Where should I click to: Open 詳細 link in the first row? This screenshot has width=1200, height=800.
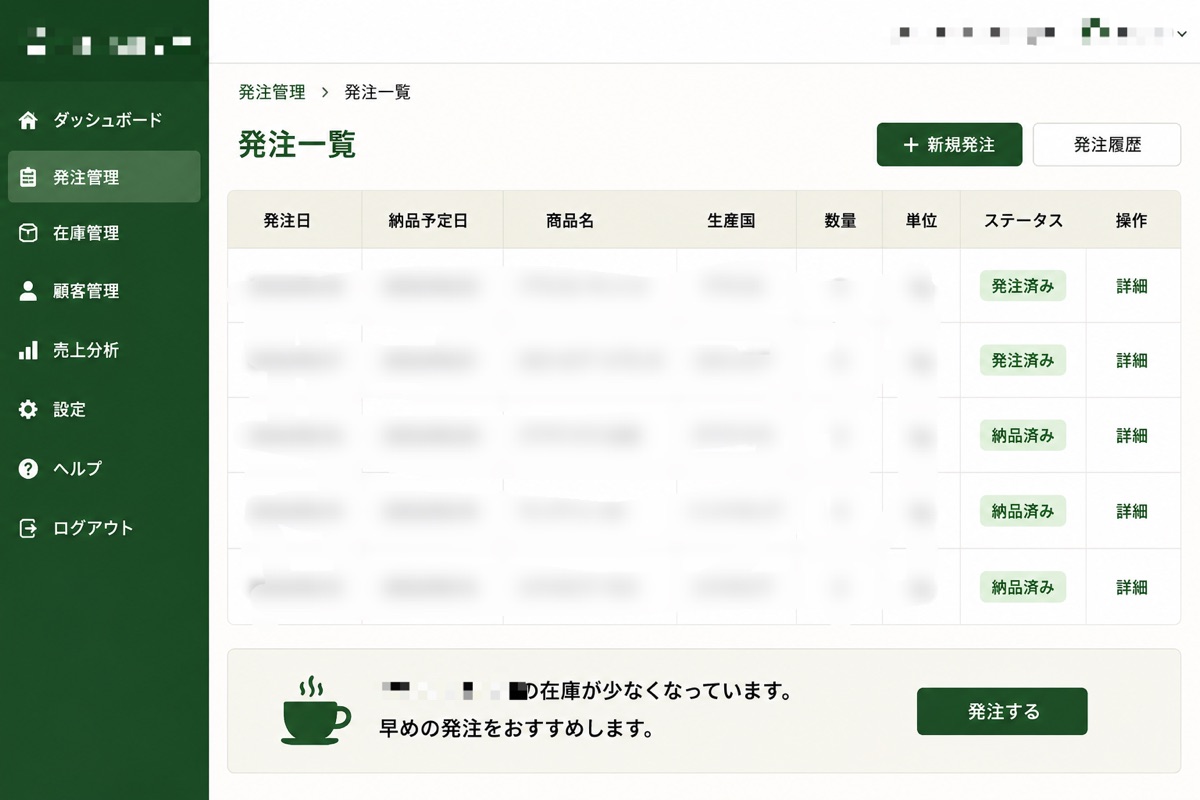[x=1132, y=286]
